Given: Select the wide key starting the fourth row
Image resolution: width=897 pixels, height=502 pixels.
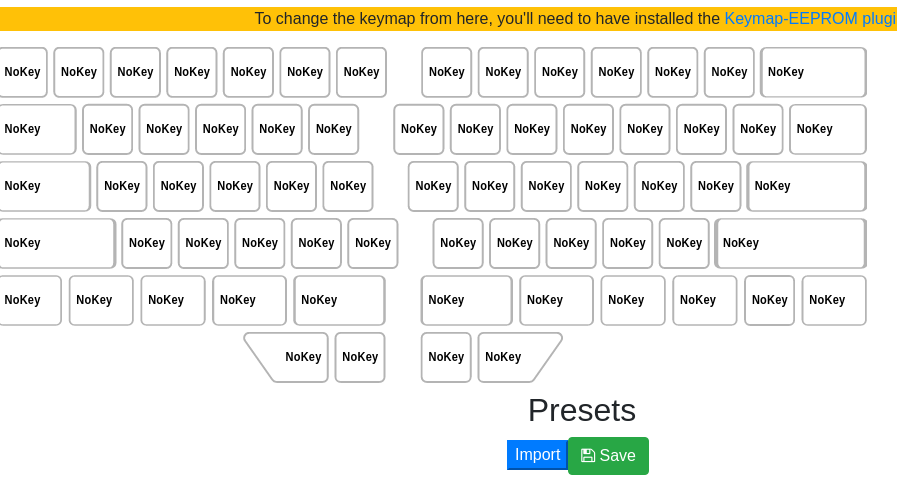Looking at the screenshot, I should (x=57, y=243).
